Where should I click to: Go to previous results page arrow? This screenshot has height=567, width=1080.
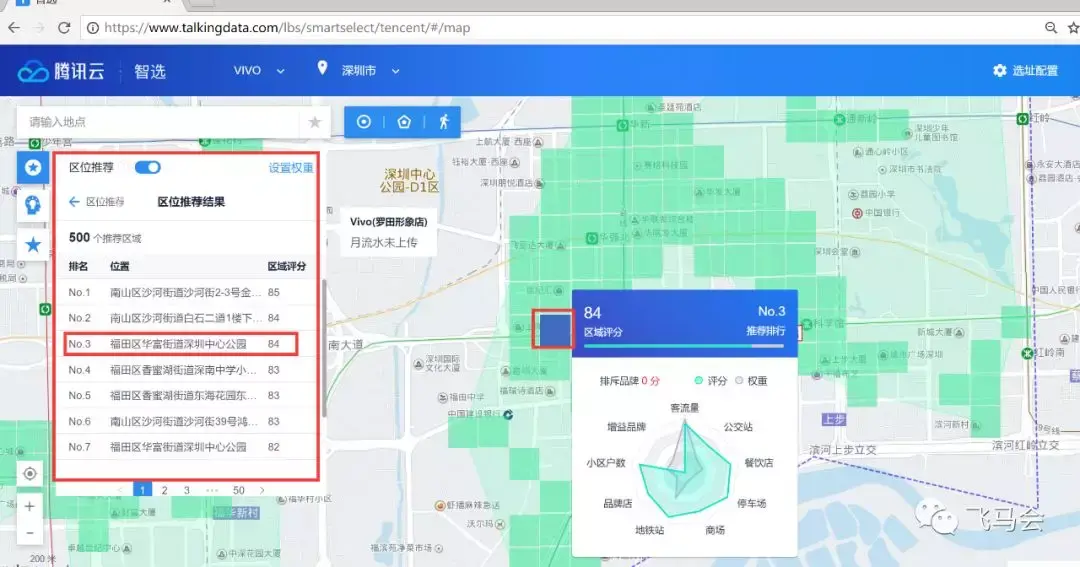point(120,491)
